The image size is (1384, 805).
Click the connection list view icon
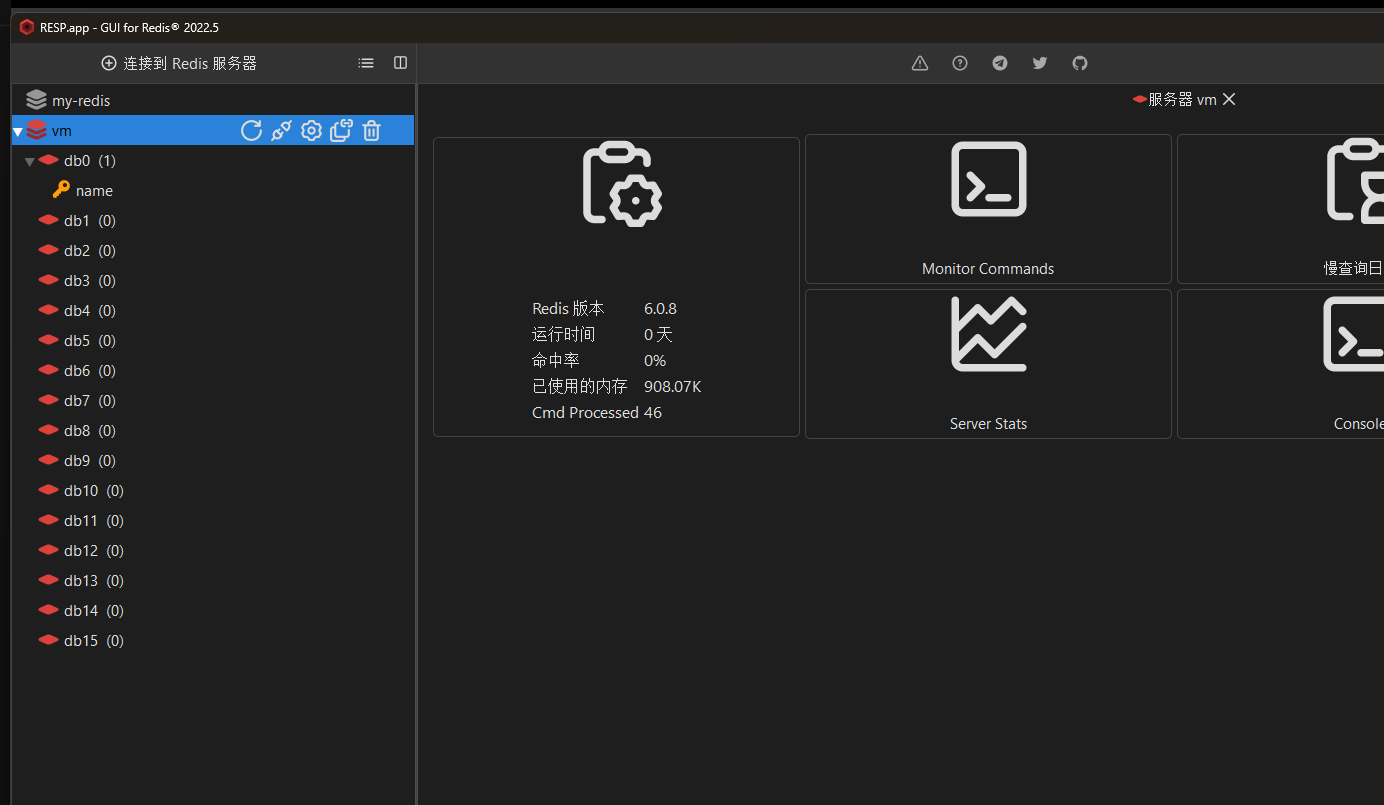366,63
